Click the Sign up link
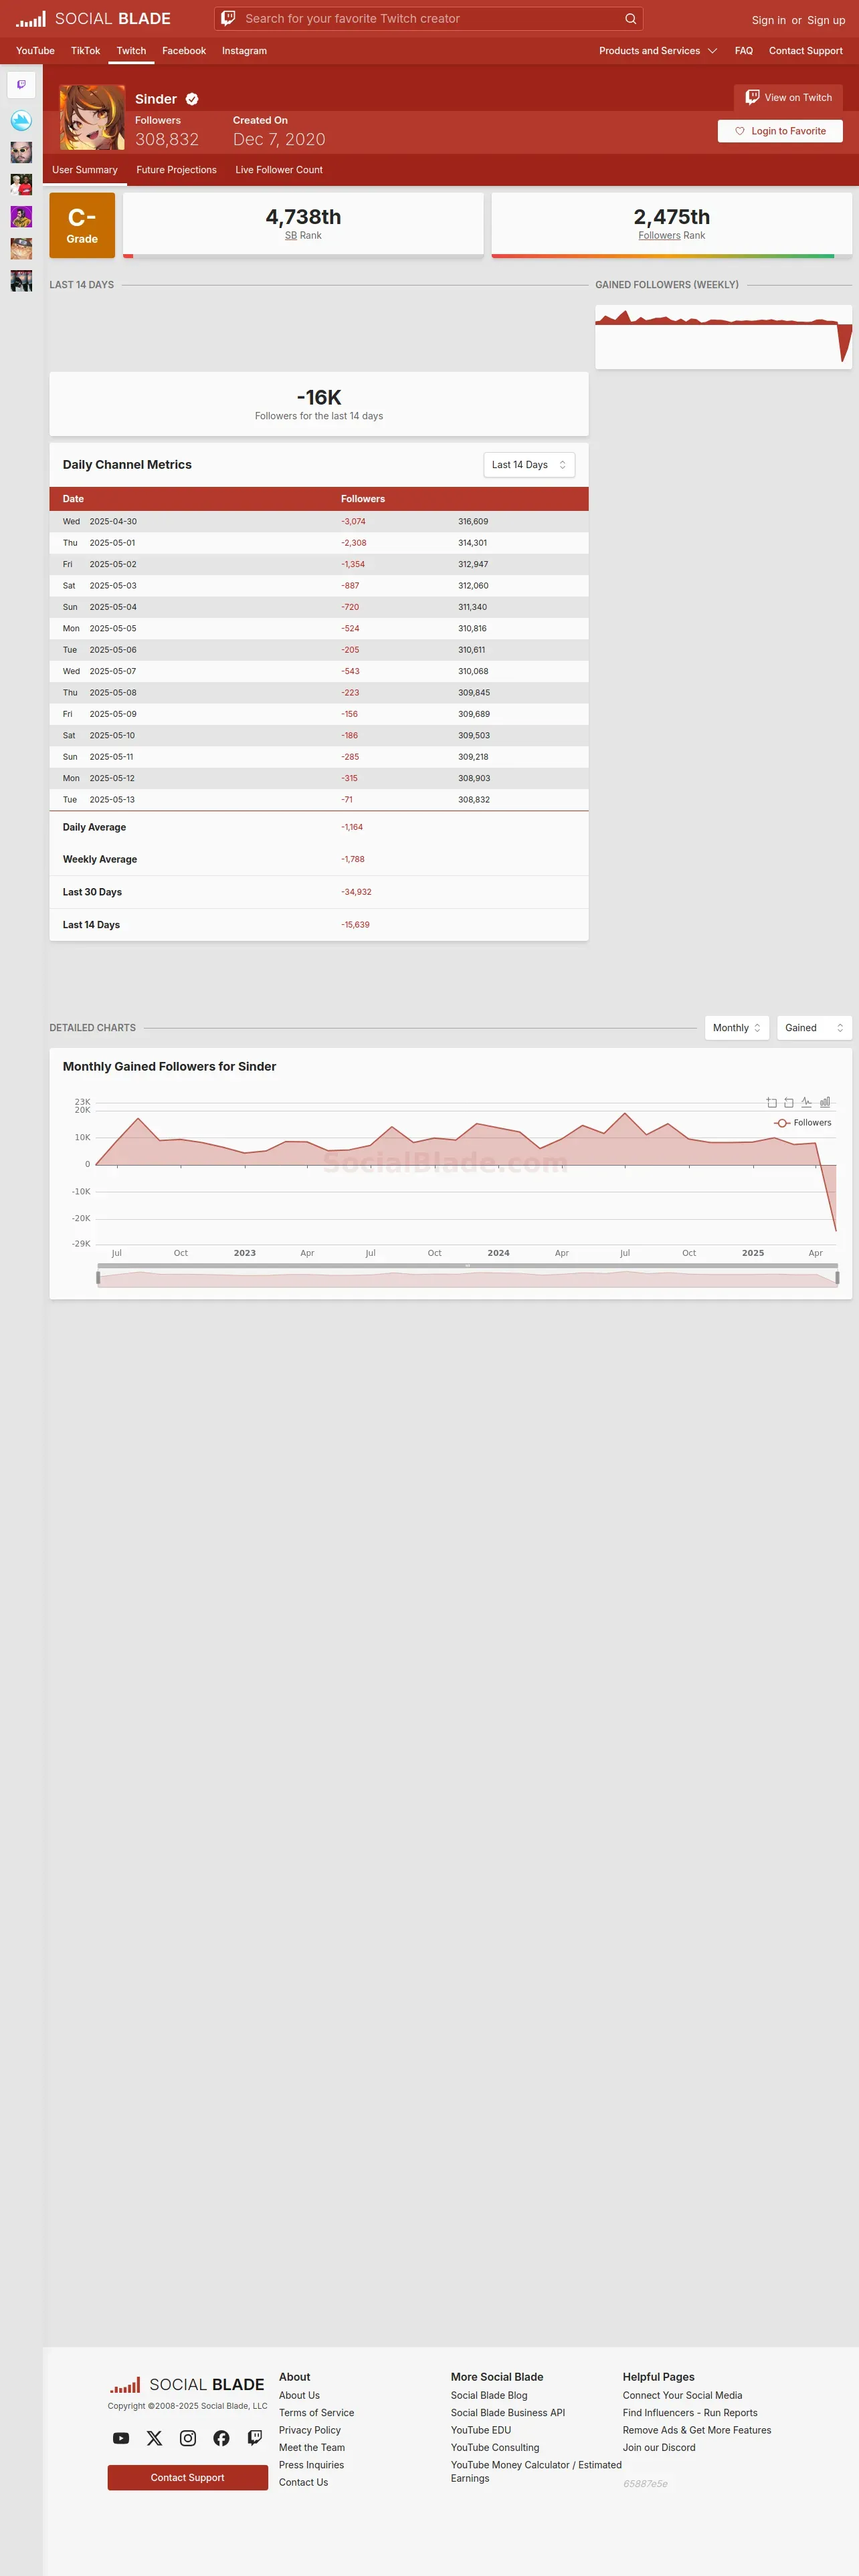Viewport: 859px width, 2576px height. [826, 20]
